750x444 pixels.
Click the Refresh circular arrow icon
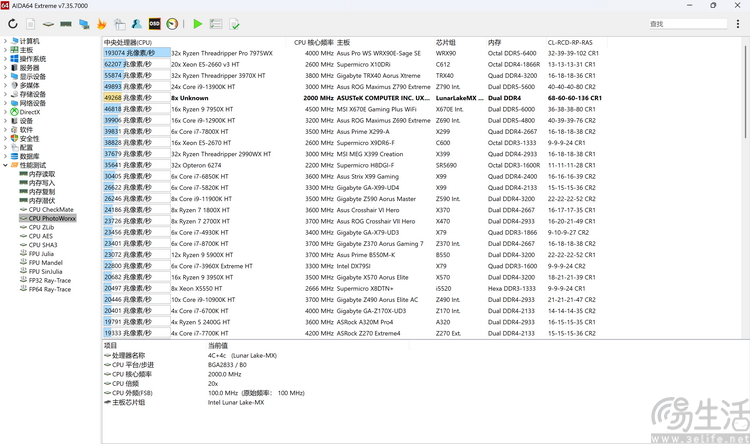click(13, 23)
